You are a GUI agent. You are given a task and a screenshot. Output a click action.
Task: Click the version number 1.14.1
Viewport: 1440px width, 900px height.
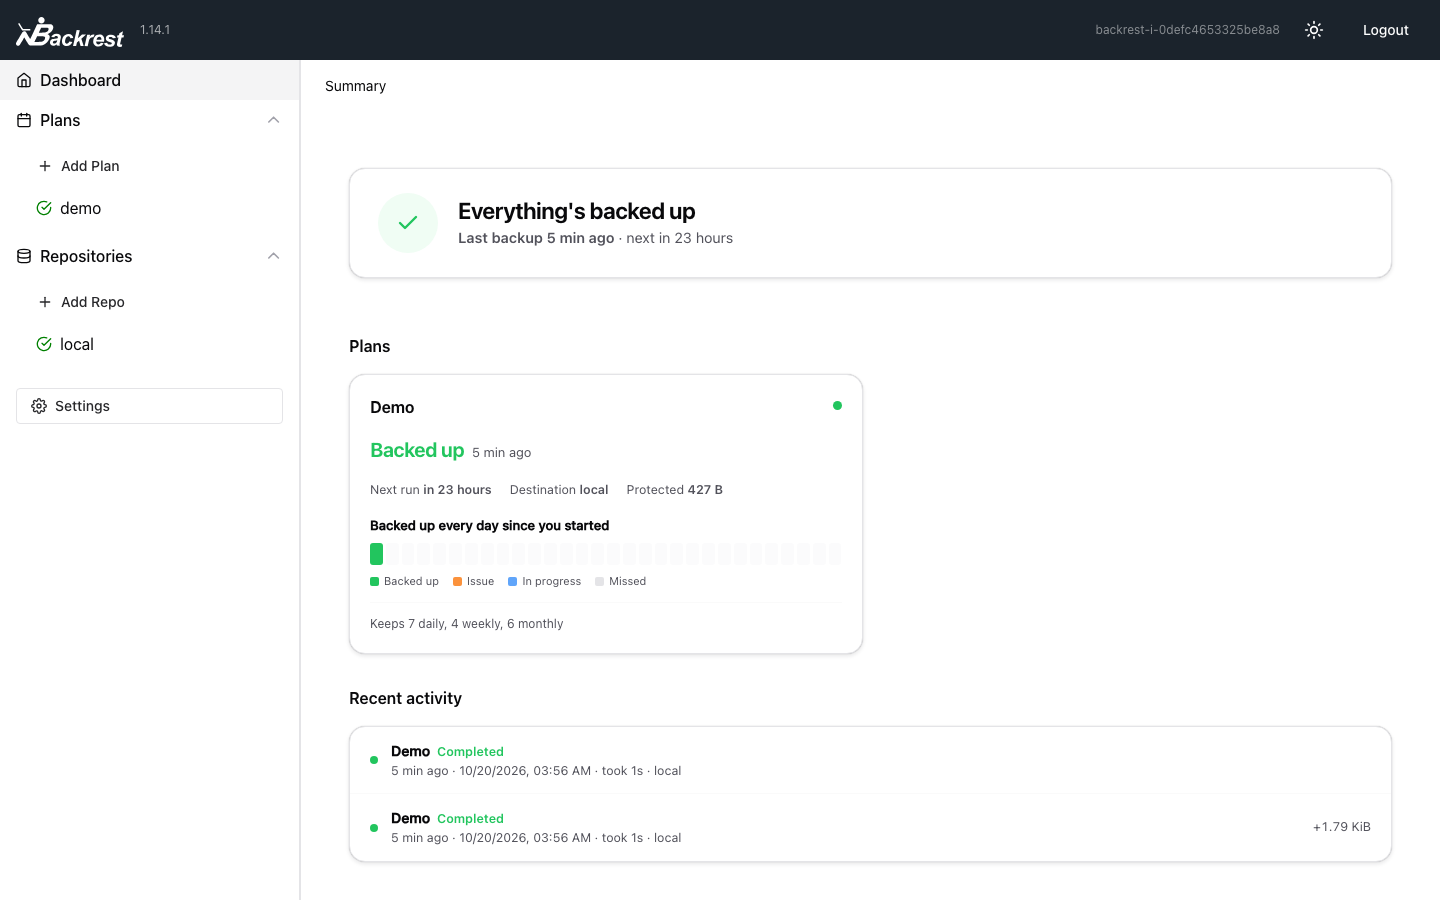(155, 30)
